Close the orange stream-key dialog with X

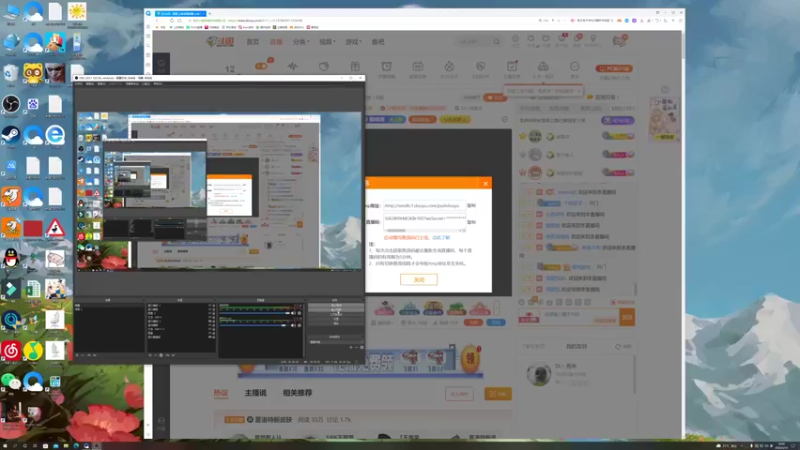[485, 184]
